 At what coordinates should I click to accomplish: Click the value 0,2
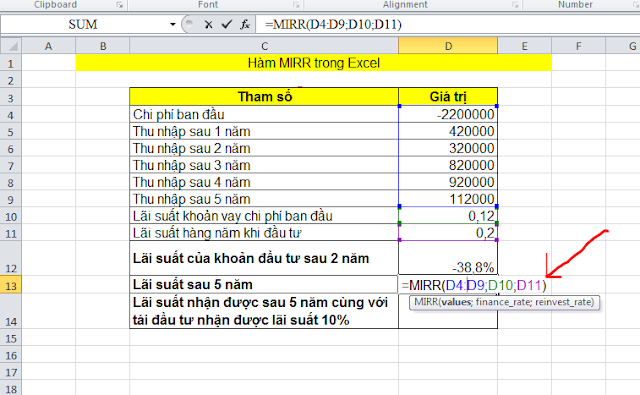486,233
